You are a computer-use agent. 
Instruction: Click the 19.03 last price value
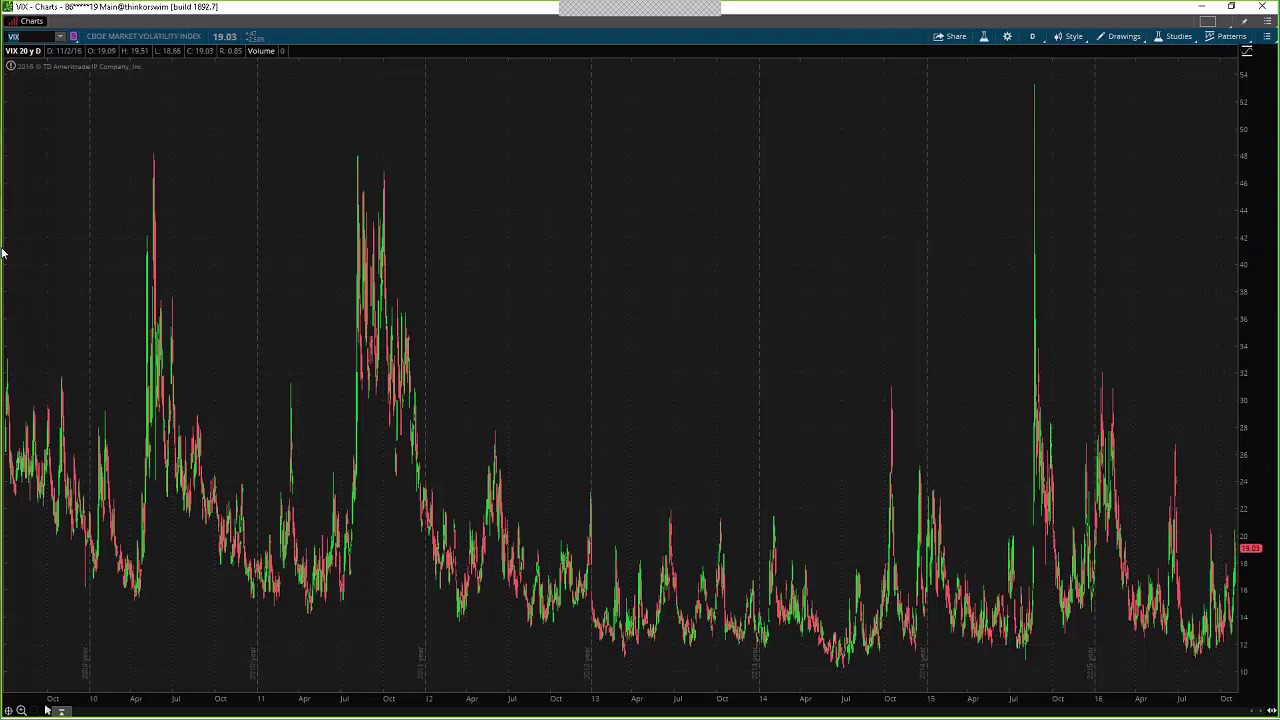pos(224,37)
